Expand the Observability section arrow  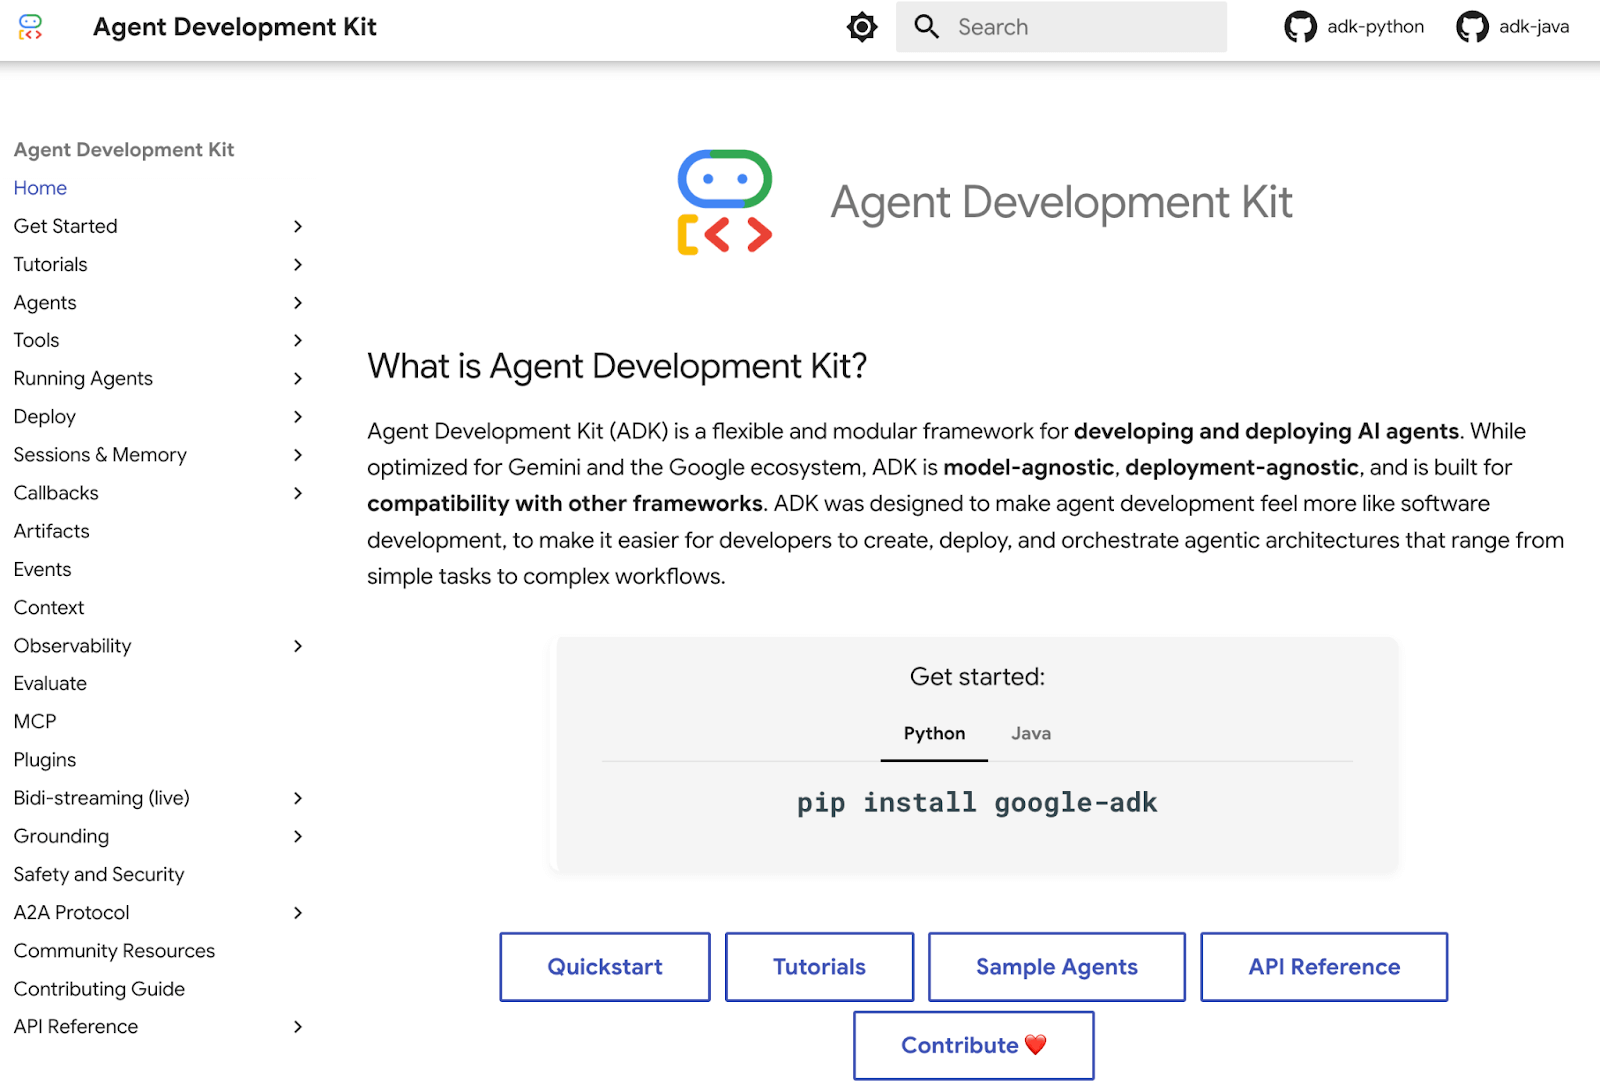[x=297, y=646]
